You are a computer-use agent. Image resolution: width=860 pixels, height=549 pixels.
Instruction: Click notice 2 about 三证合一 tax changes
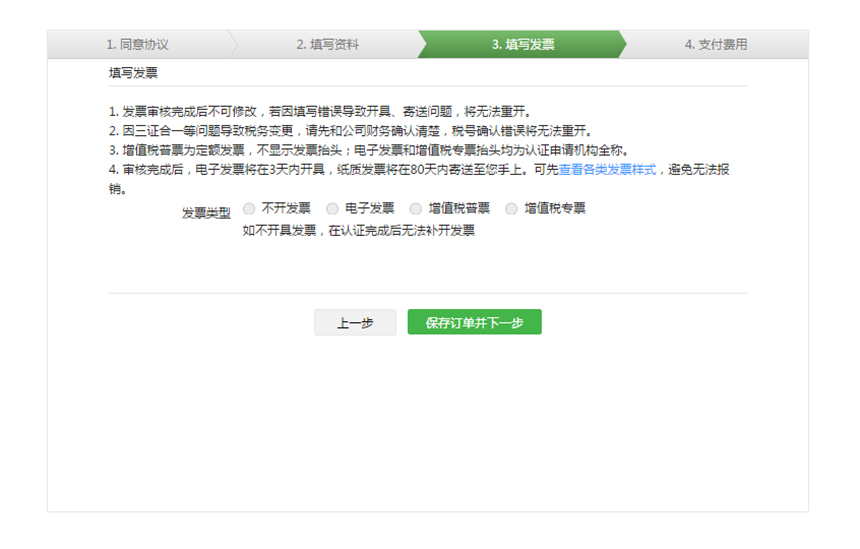350,131
